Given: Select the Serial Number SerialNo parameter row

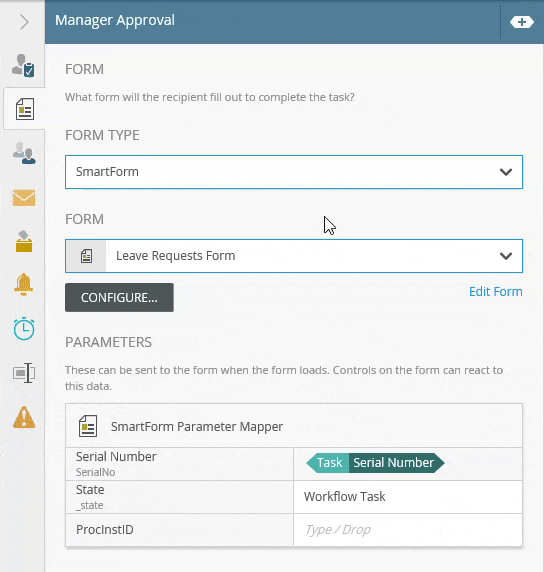Looking at the screenshot, I should 294,464.
